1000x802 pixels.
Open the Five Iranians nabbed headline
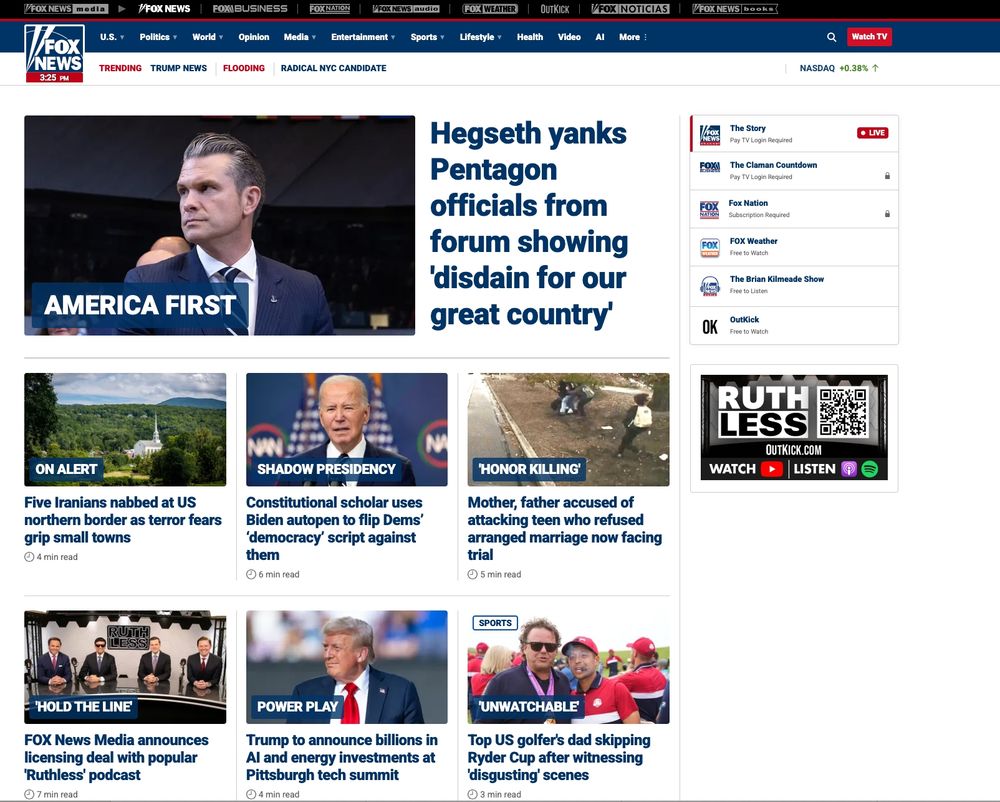123,520
